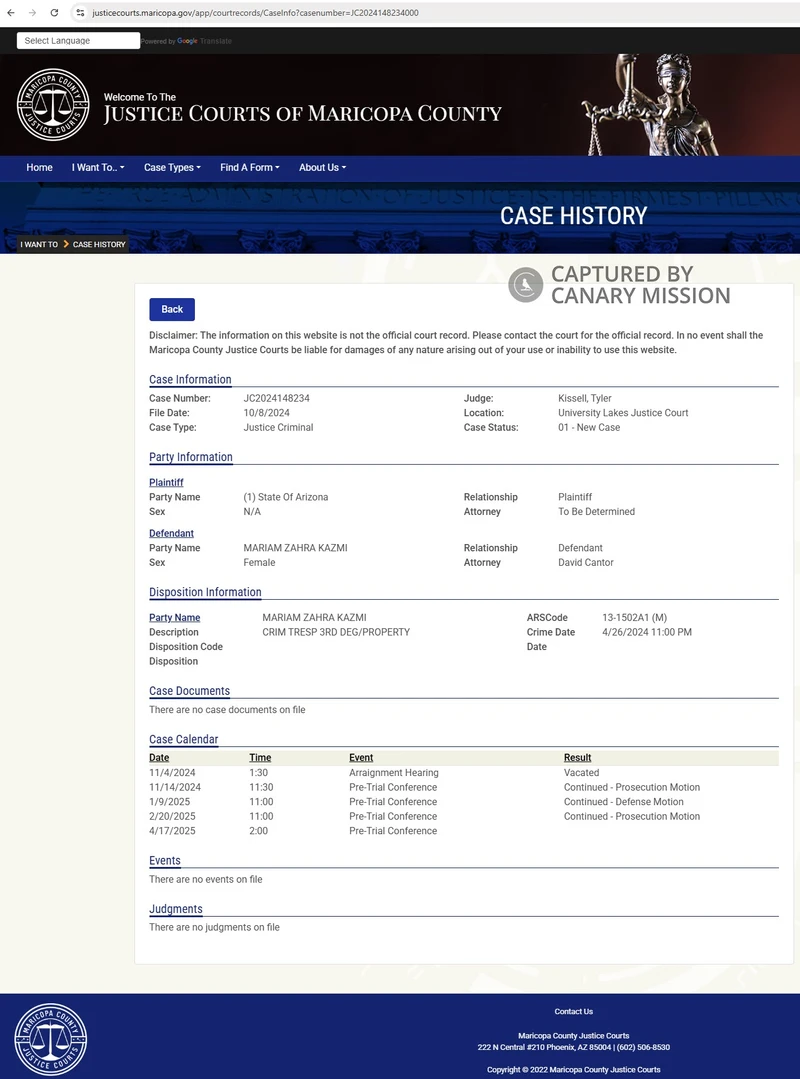Click plaintiff attorney To Be Determined

point(596,511)
